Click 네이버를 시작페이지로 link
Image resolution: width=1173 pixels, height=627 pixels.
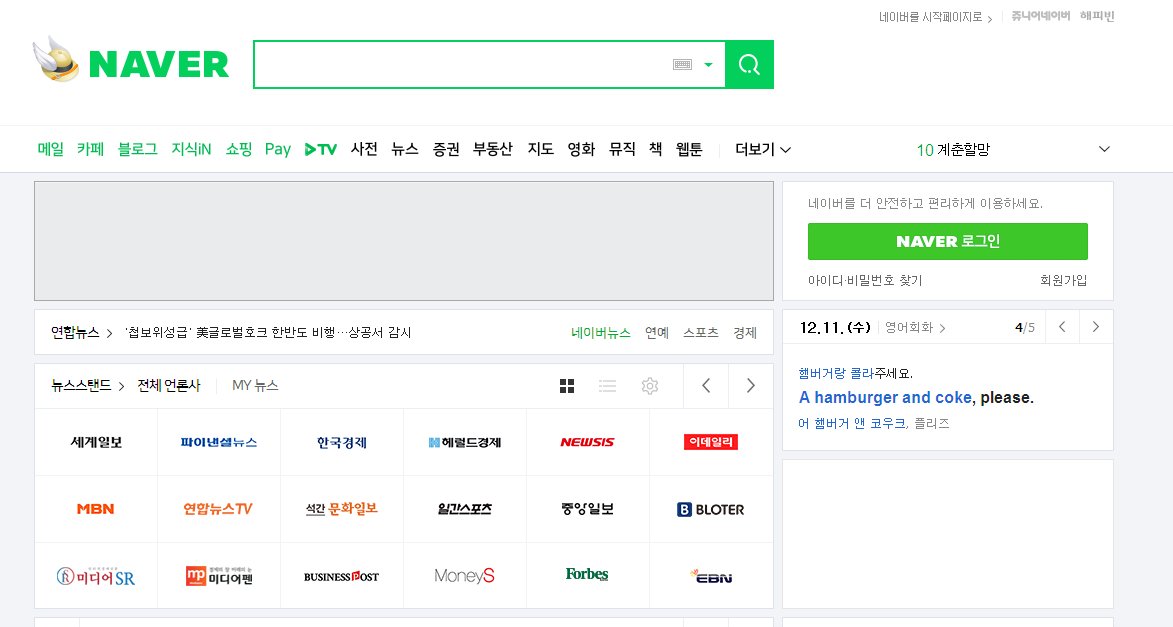pyautogui.click(x=935, y=16)
